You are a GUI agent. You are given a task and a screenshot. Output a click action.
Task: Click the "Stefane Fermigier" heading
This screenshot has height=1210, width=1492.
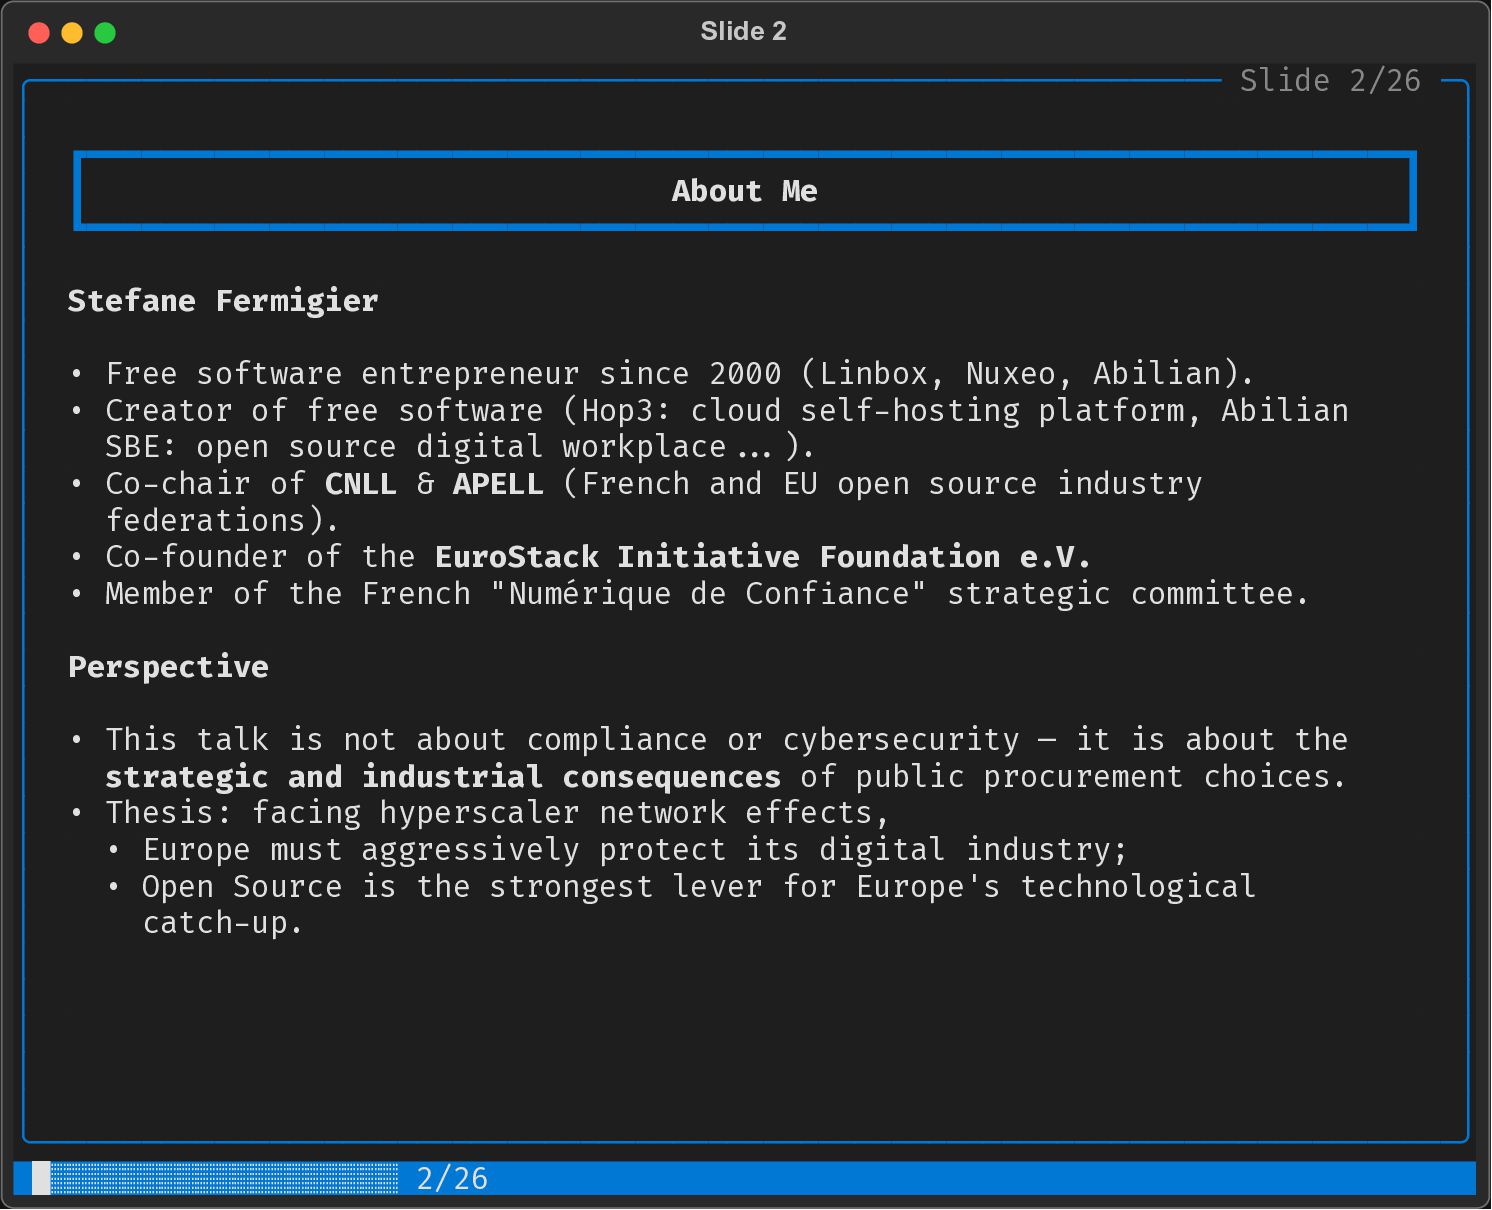223,301
